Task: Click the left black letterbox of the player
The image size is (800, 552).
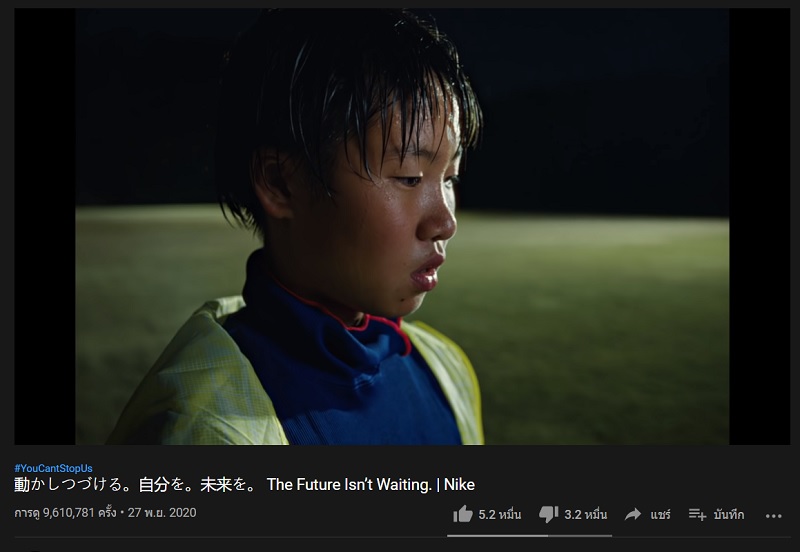Action: click(x=45, y=226)
